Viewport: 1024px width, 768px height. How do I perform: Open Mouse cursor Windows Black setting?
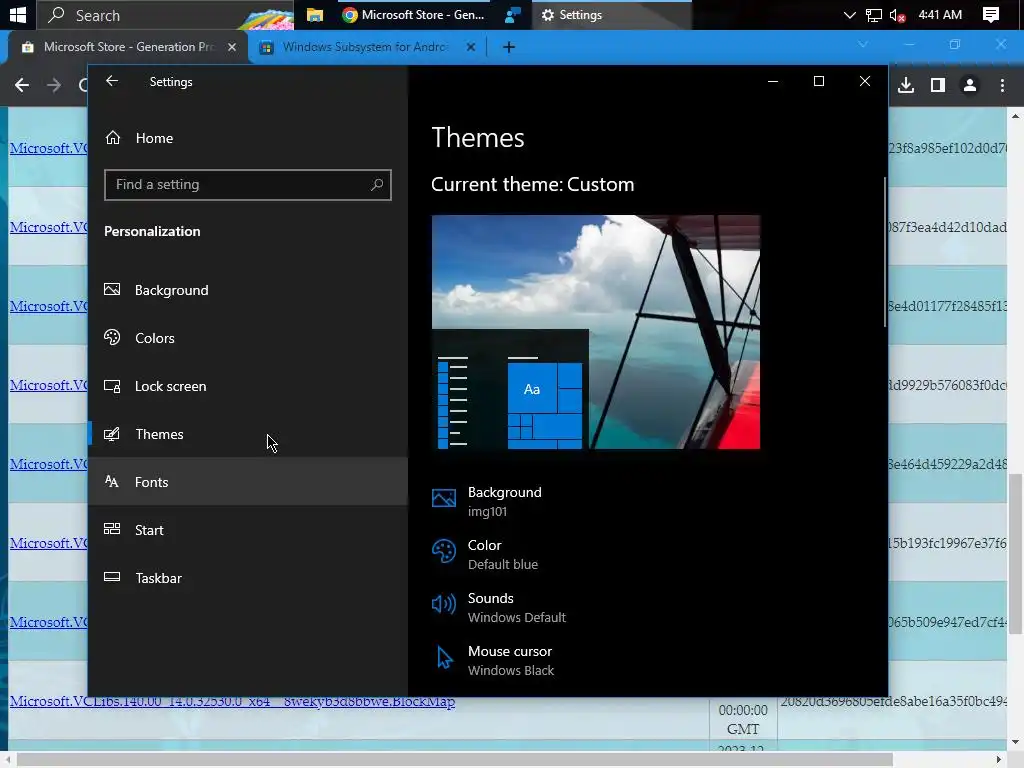click(493, 660)
